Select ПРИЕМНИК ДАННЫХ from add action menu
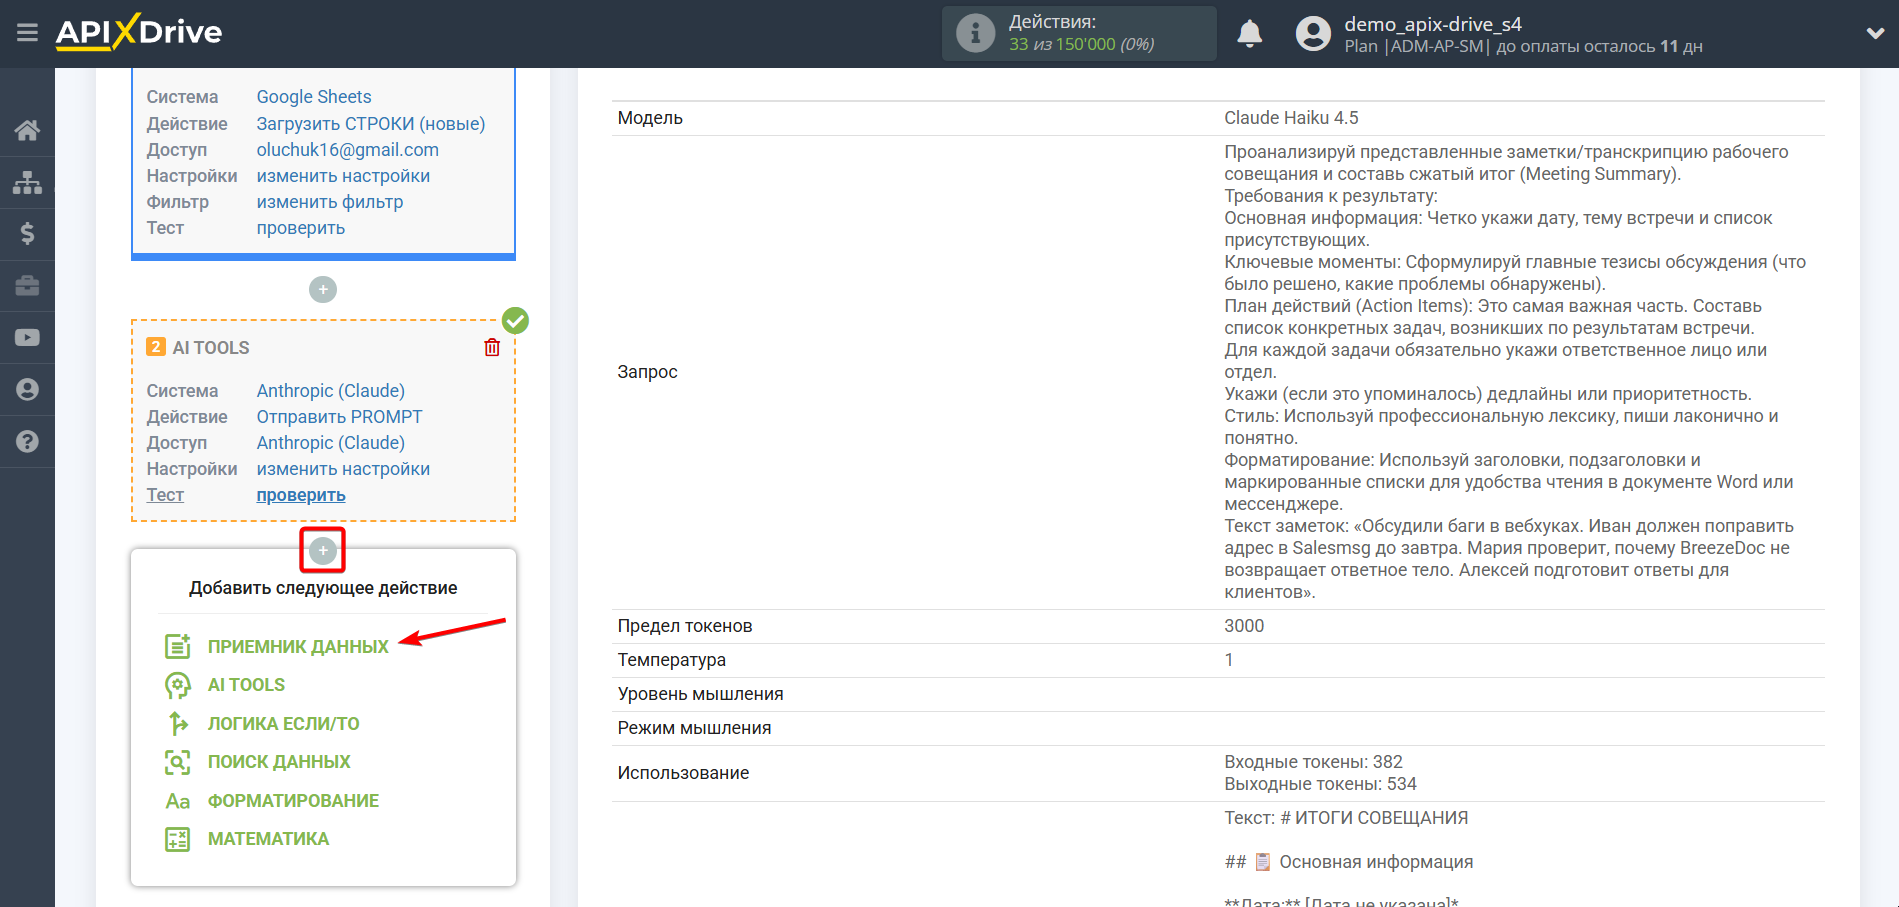The height and width of the screenshot is (907, 1899). tap(297, 647)
